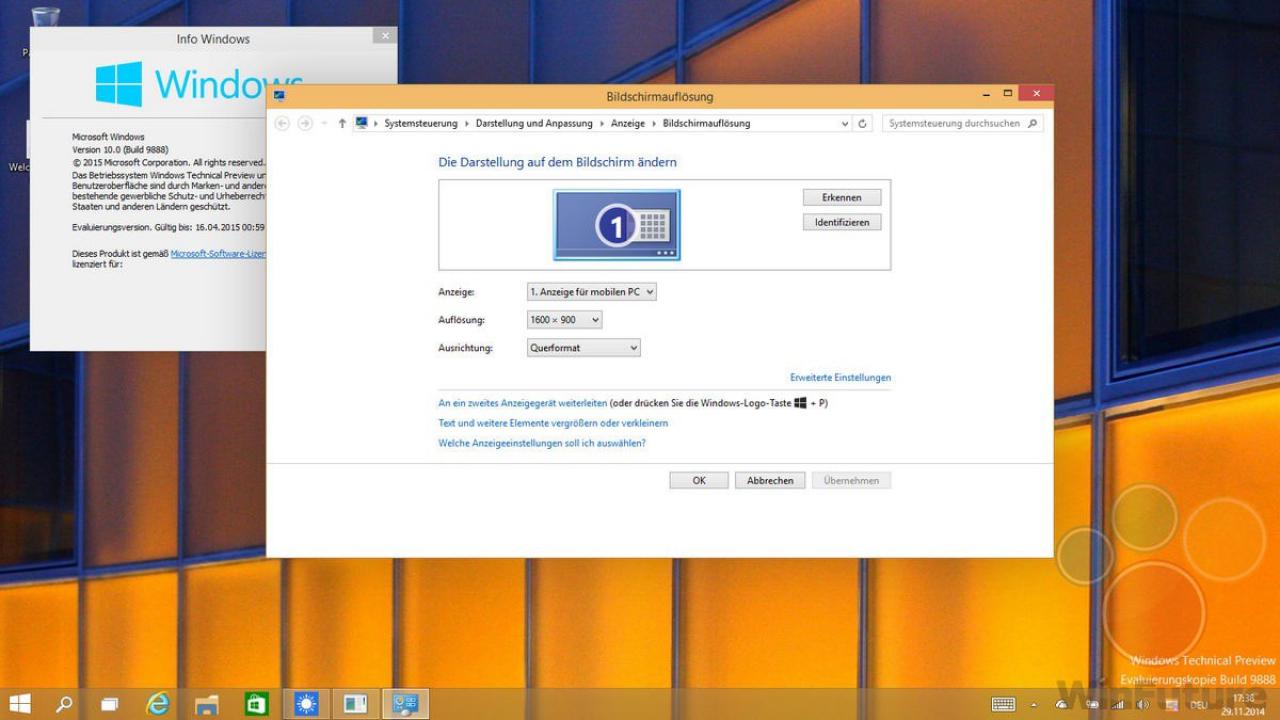Close the Info Windows dialog
Screen dimensions: 1280x720
coord(385,36)
